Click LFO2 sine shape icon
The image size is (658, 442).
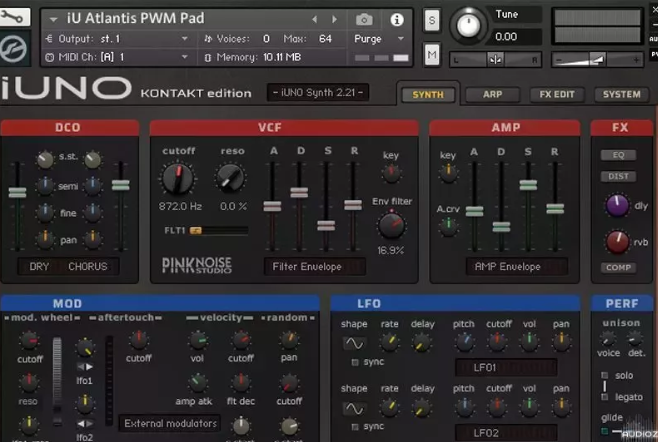[354, 408]
